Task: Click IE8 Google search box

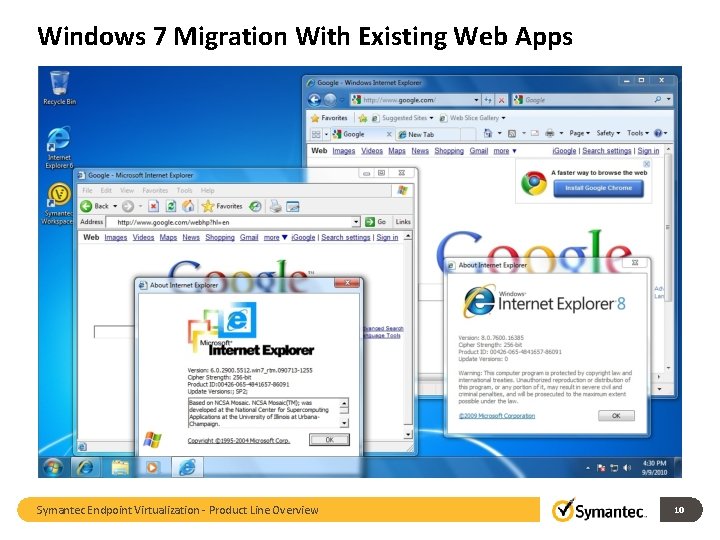Action: click(x=588, y=100)
